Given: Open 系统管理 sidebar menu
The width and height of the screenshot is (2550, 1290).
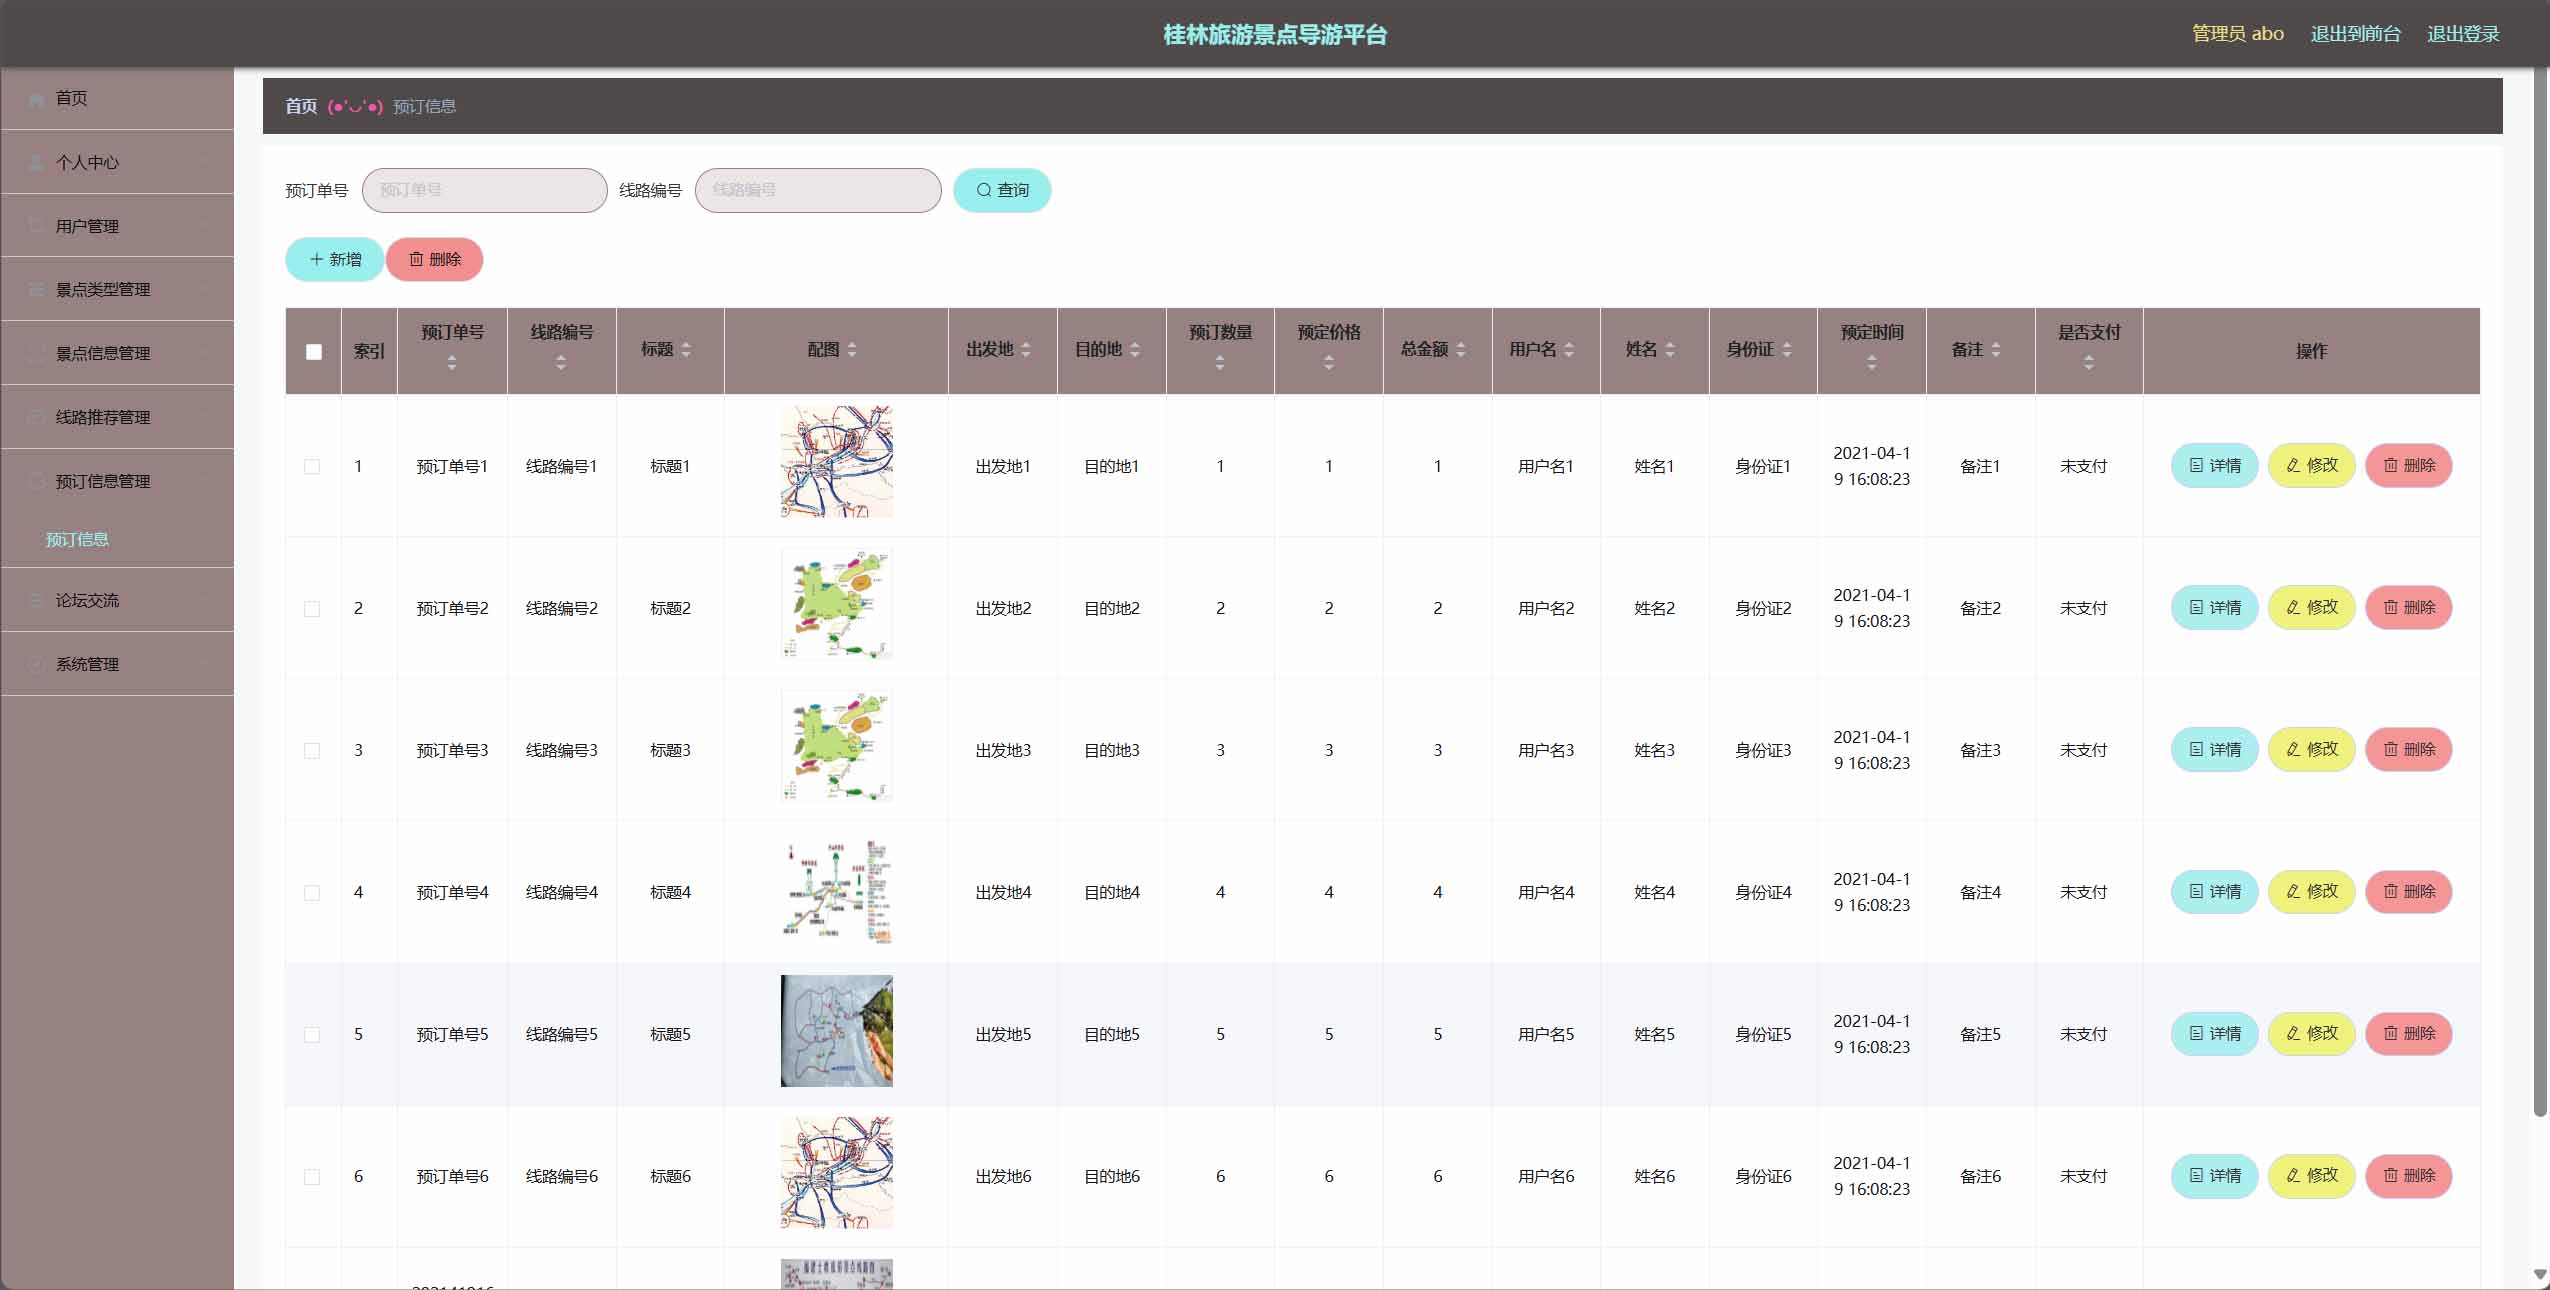Looking at the screenshot, I should [x=117, y=664].
